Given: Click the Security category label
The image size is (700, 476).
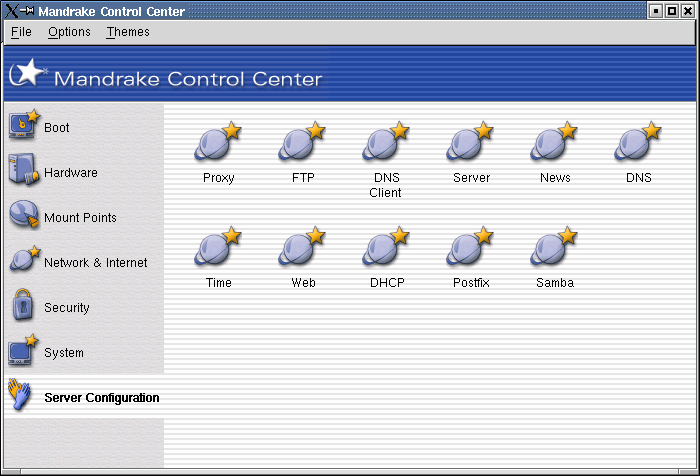Looking at the screenshot, I should pyautogui.click(x=67, y=308).
